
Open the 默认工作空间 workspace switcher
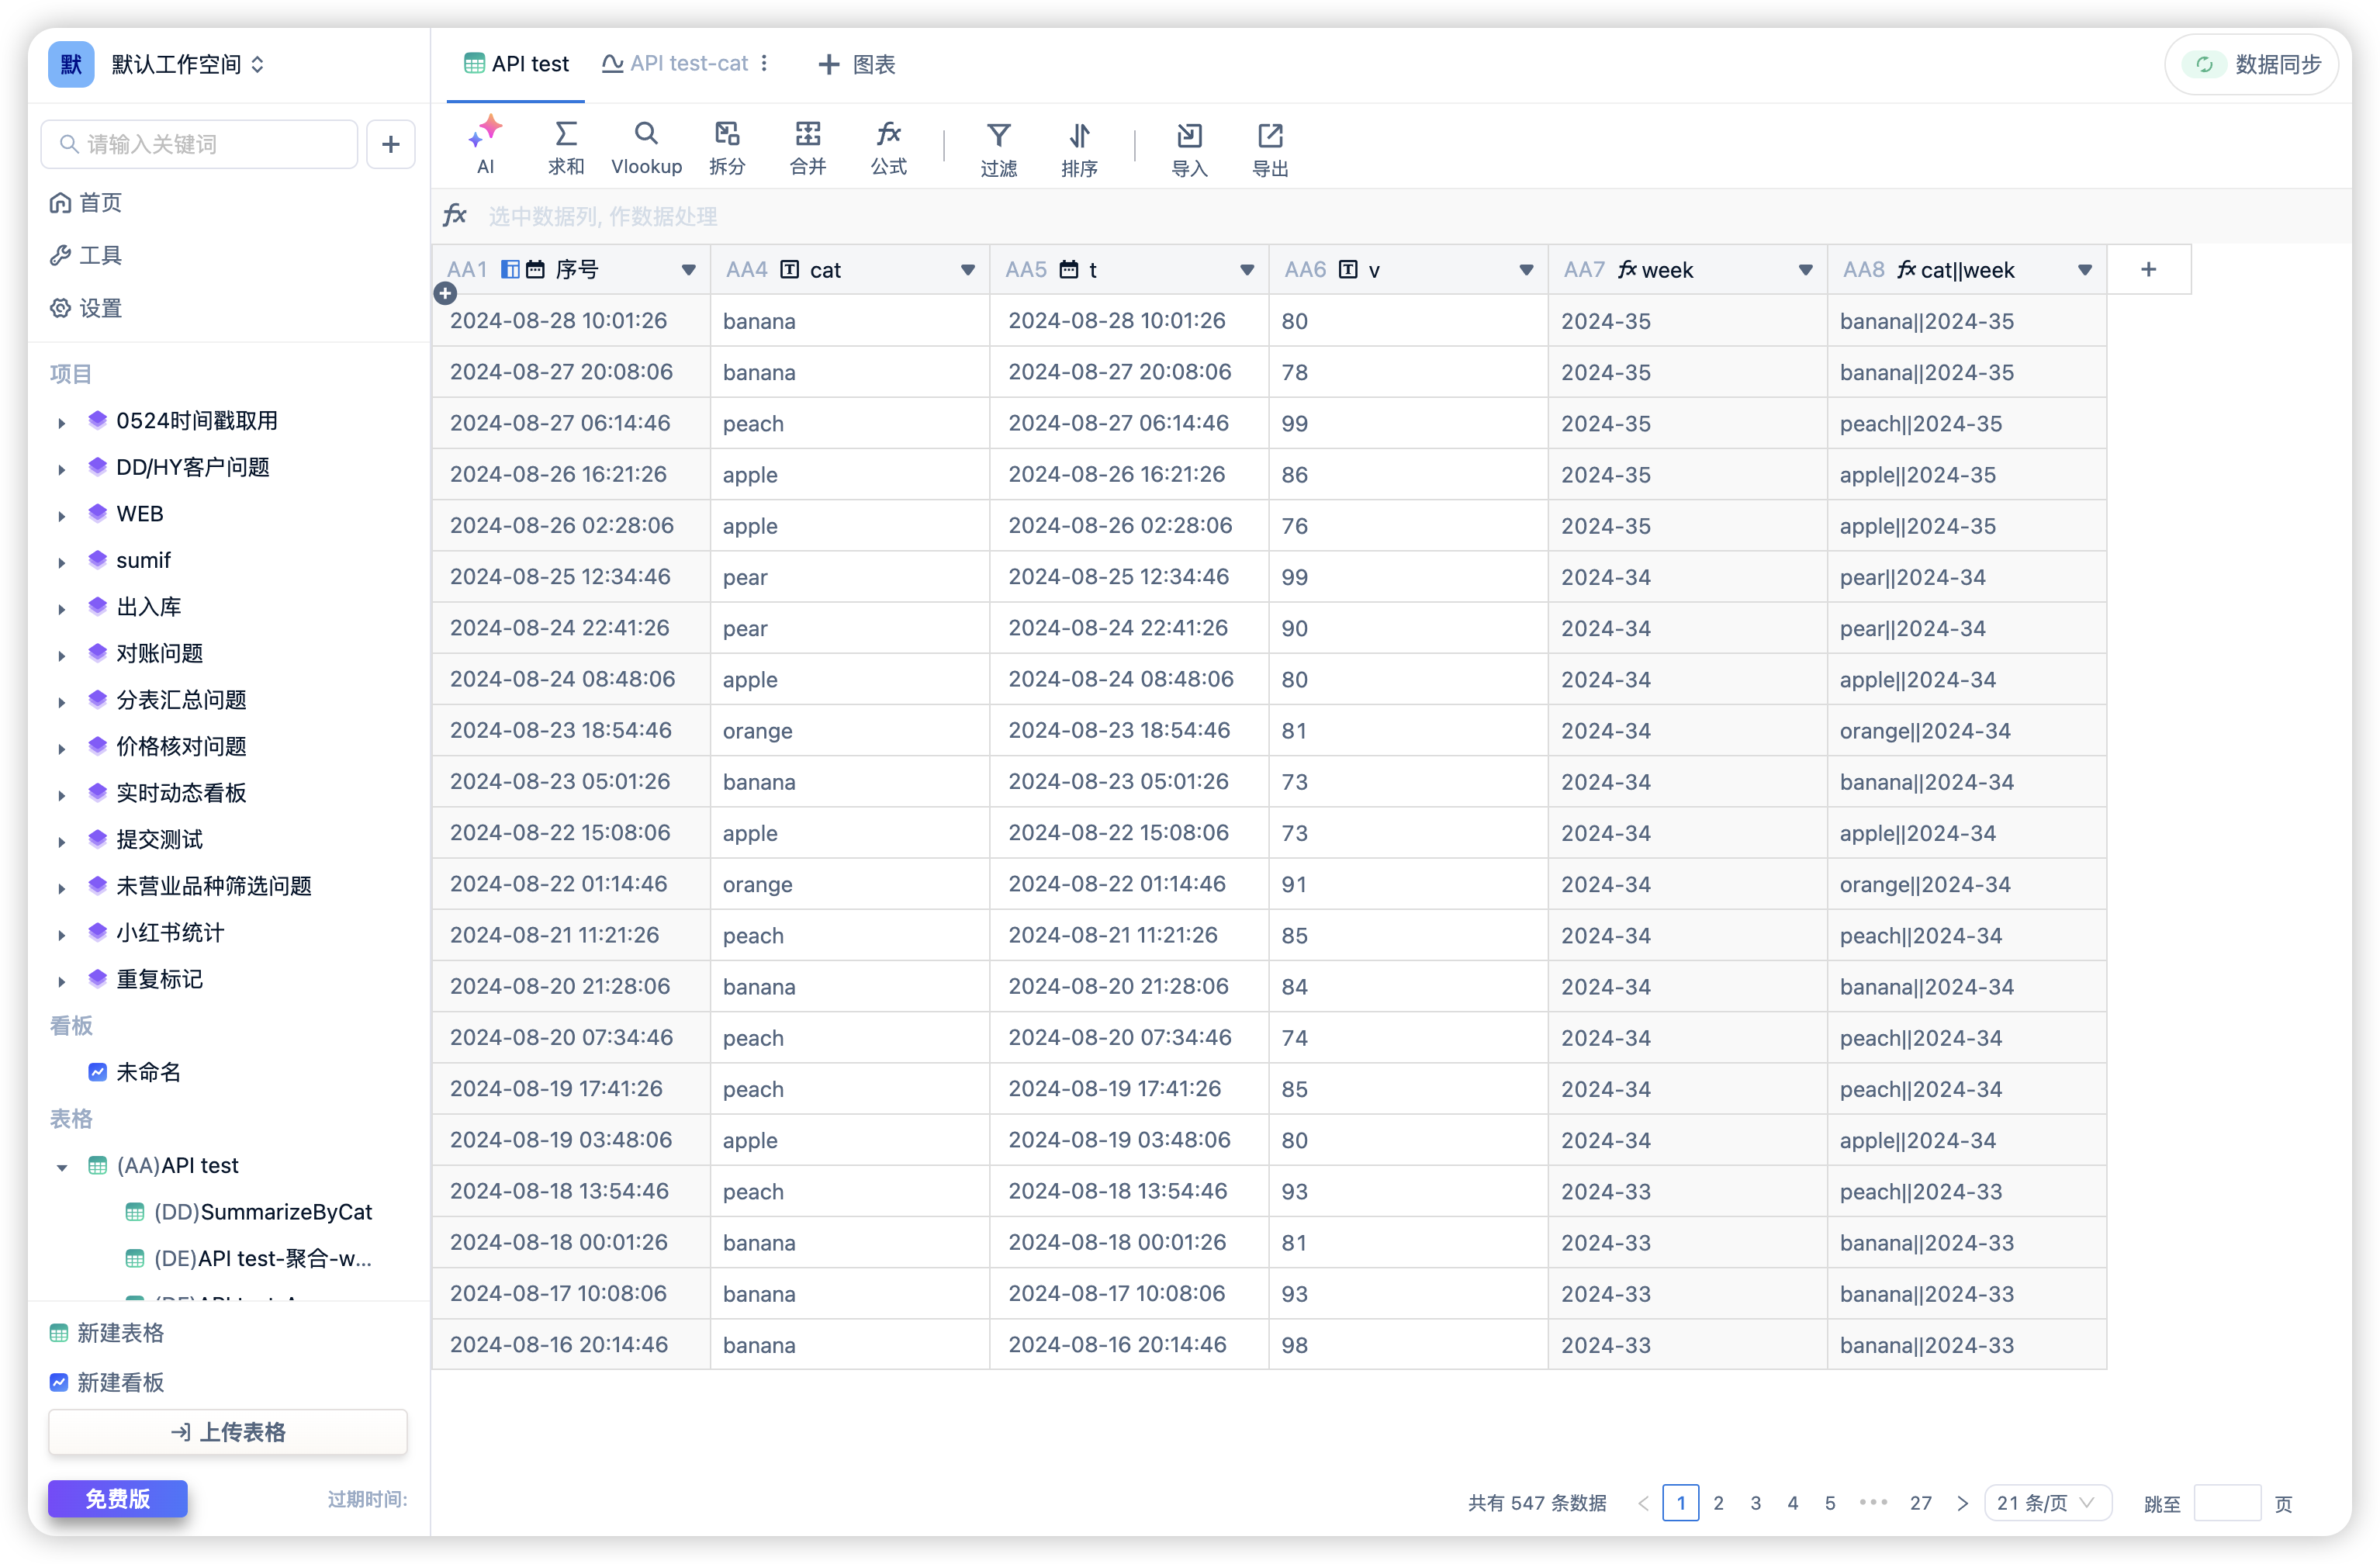tap(186, 65)
